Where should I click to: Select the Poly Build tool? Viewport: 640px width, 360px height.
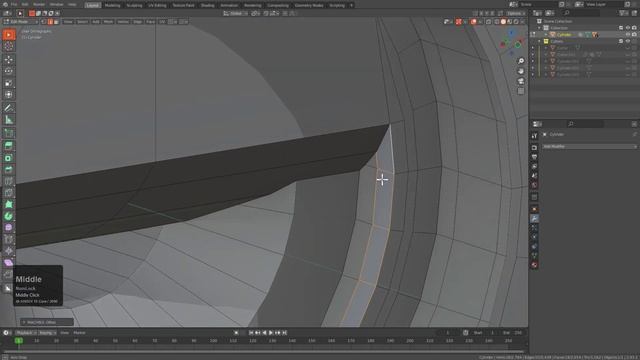tap(9, 204)
